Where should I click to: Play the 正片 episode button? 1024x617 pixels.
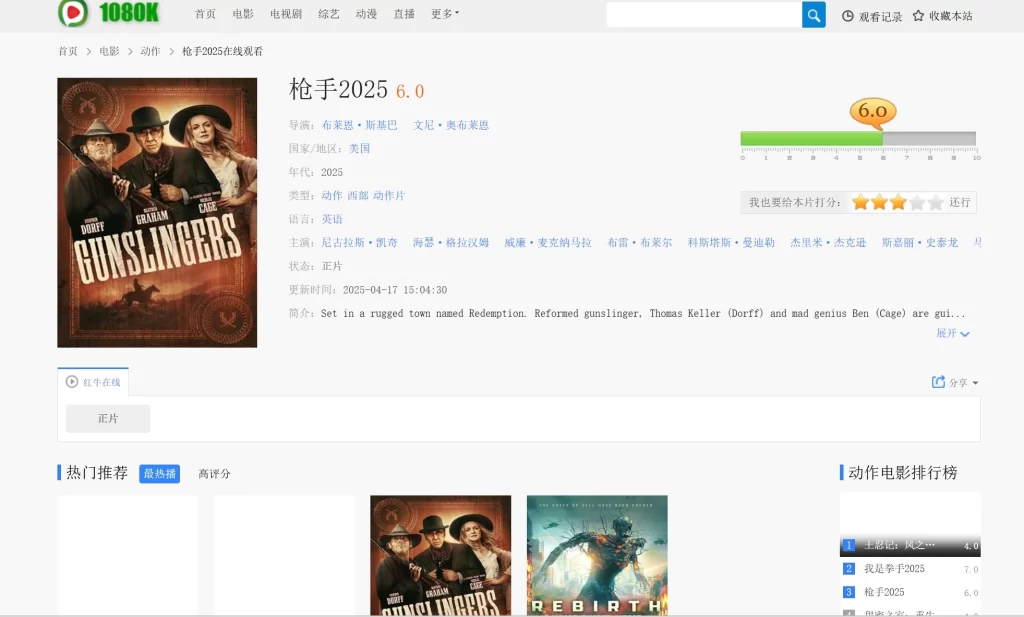(x=108, y=419)
